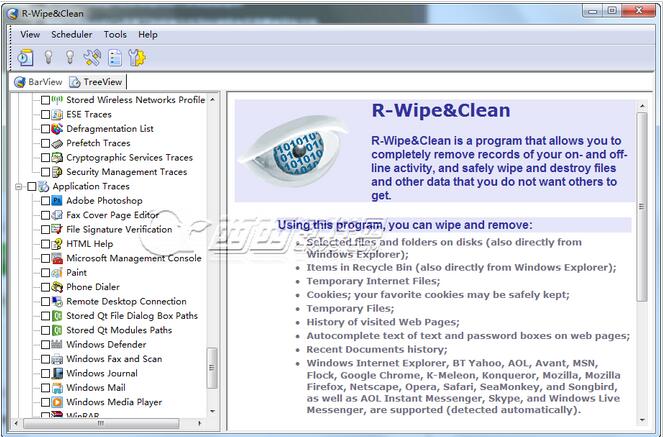Image resolution: width=663 pixels, height=437 pixels.
Task: Click the Application Traces folder icon
Action: pyautogui.click(x=44, y=186)
